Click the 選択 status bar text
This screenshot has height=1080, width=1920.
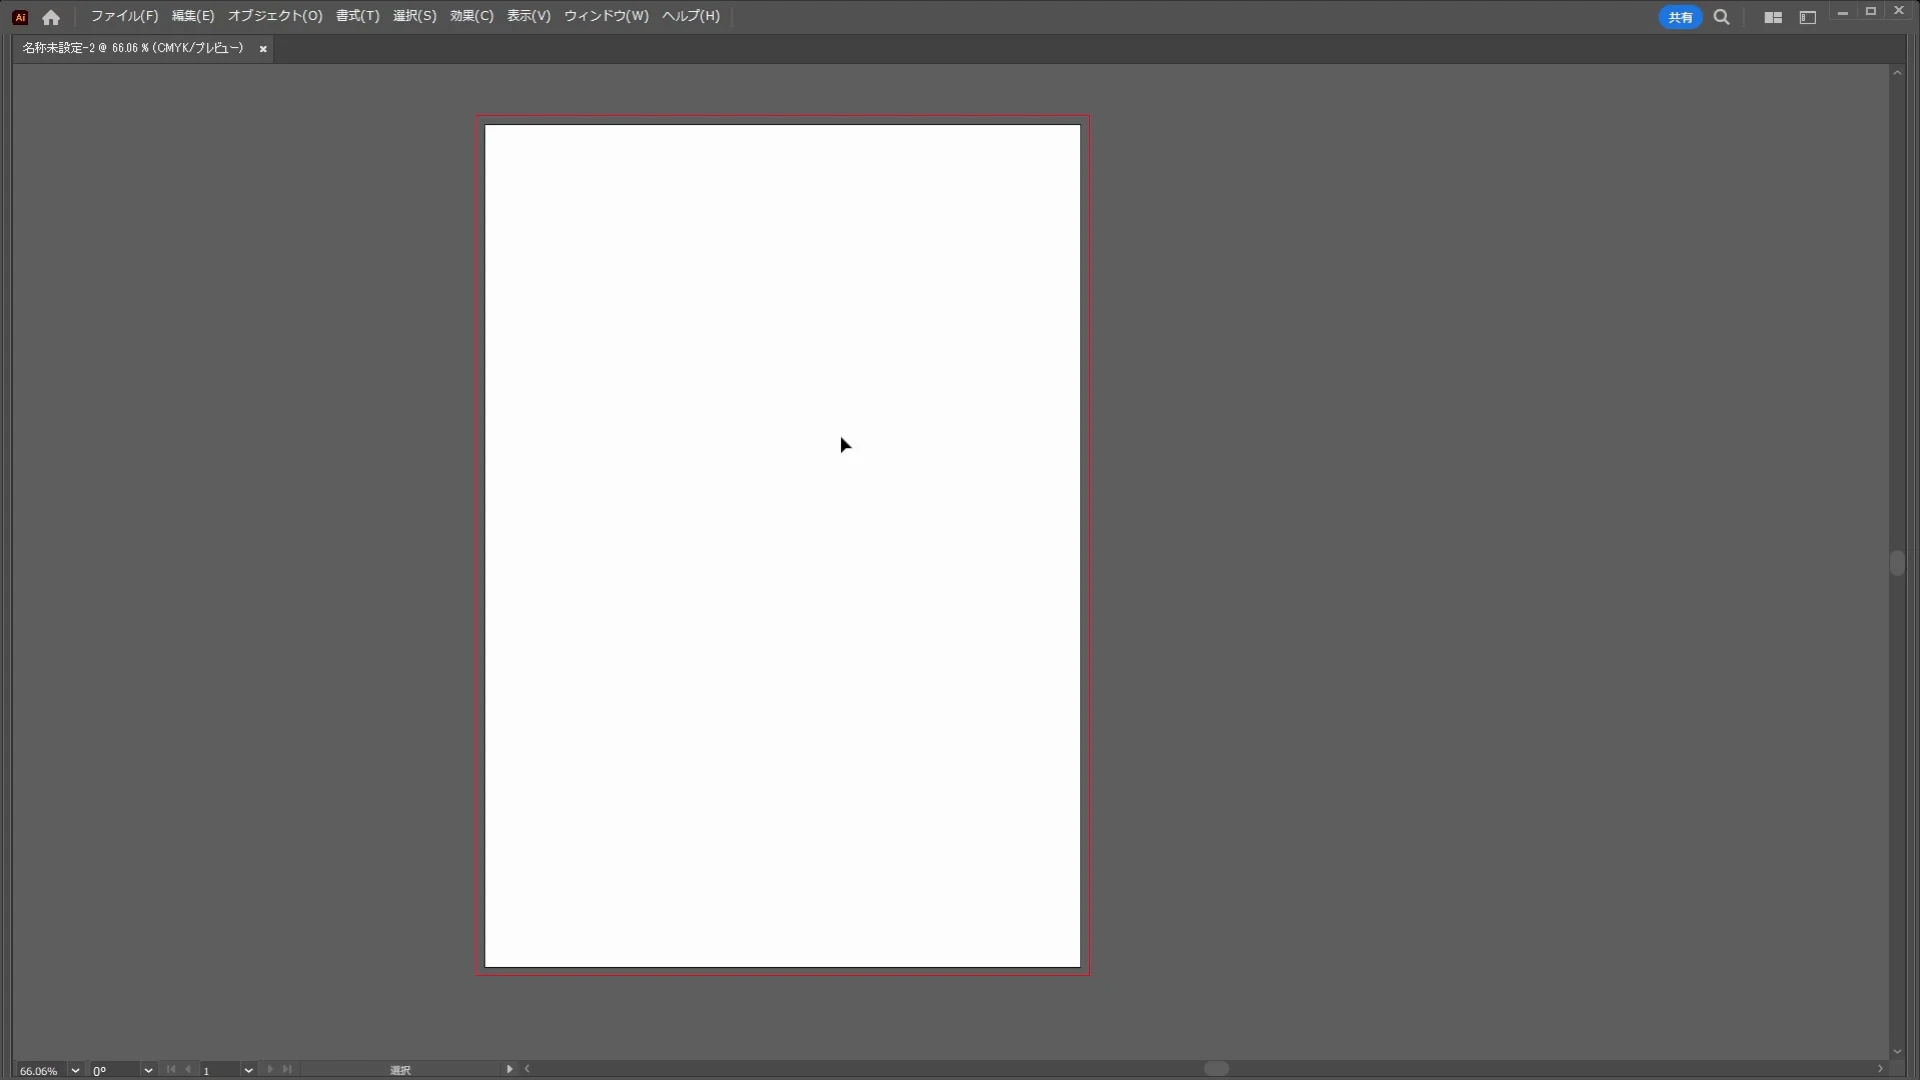pyautogui.click(x=401, y=1070)
